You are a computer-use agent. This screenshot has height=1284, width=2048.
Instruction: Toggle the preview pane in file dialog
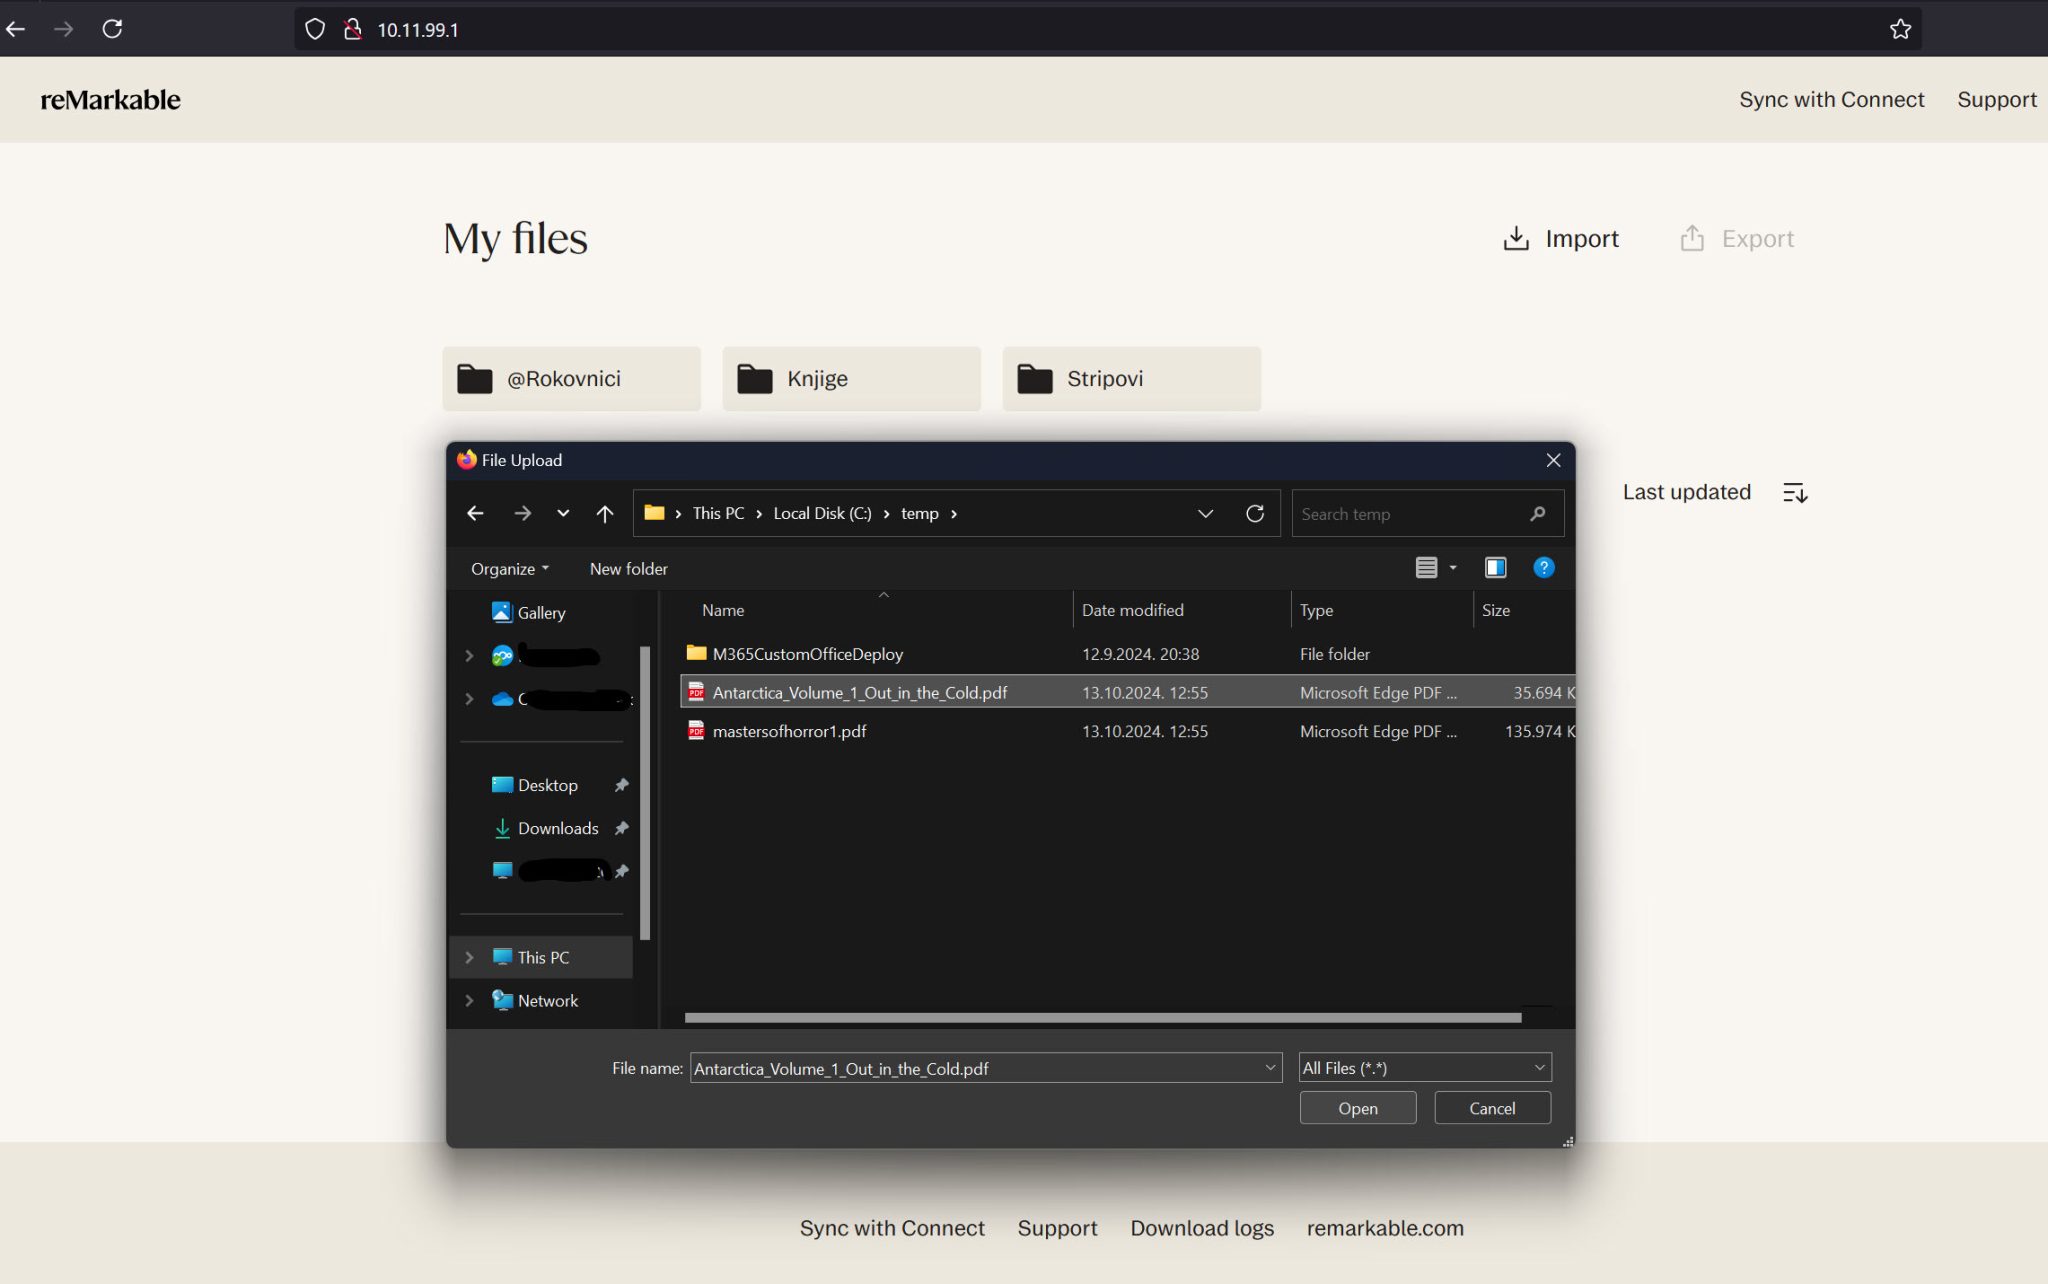1496,567
